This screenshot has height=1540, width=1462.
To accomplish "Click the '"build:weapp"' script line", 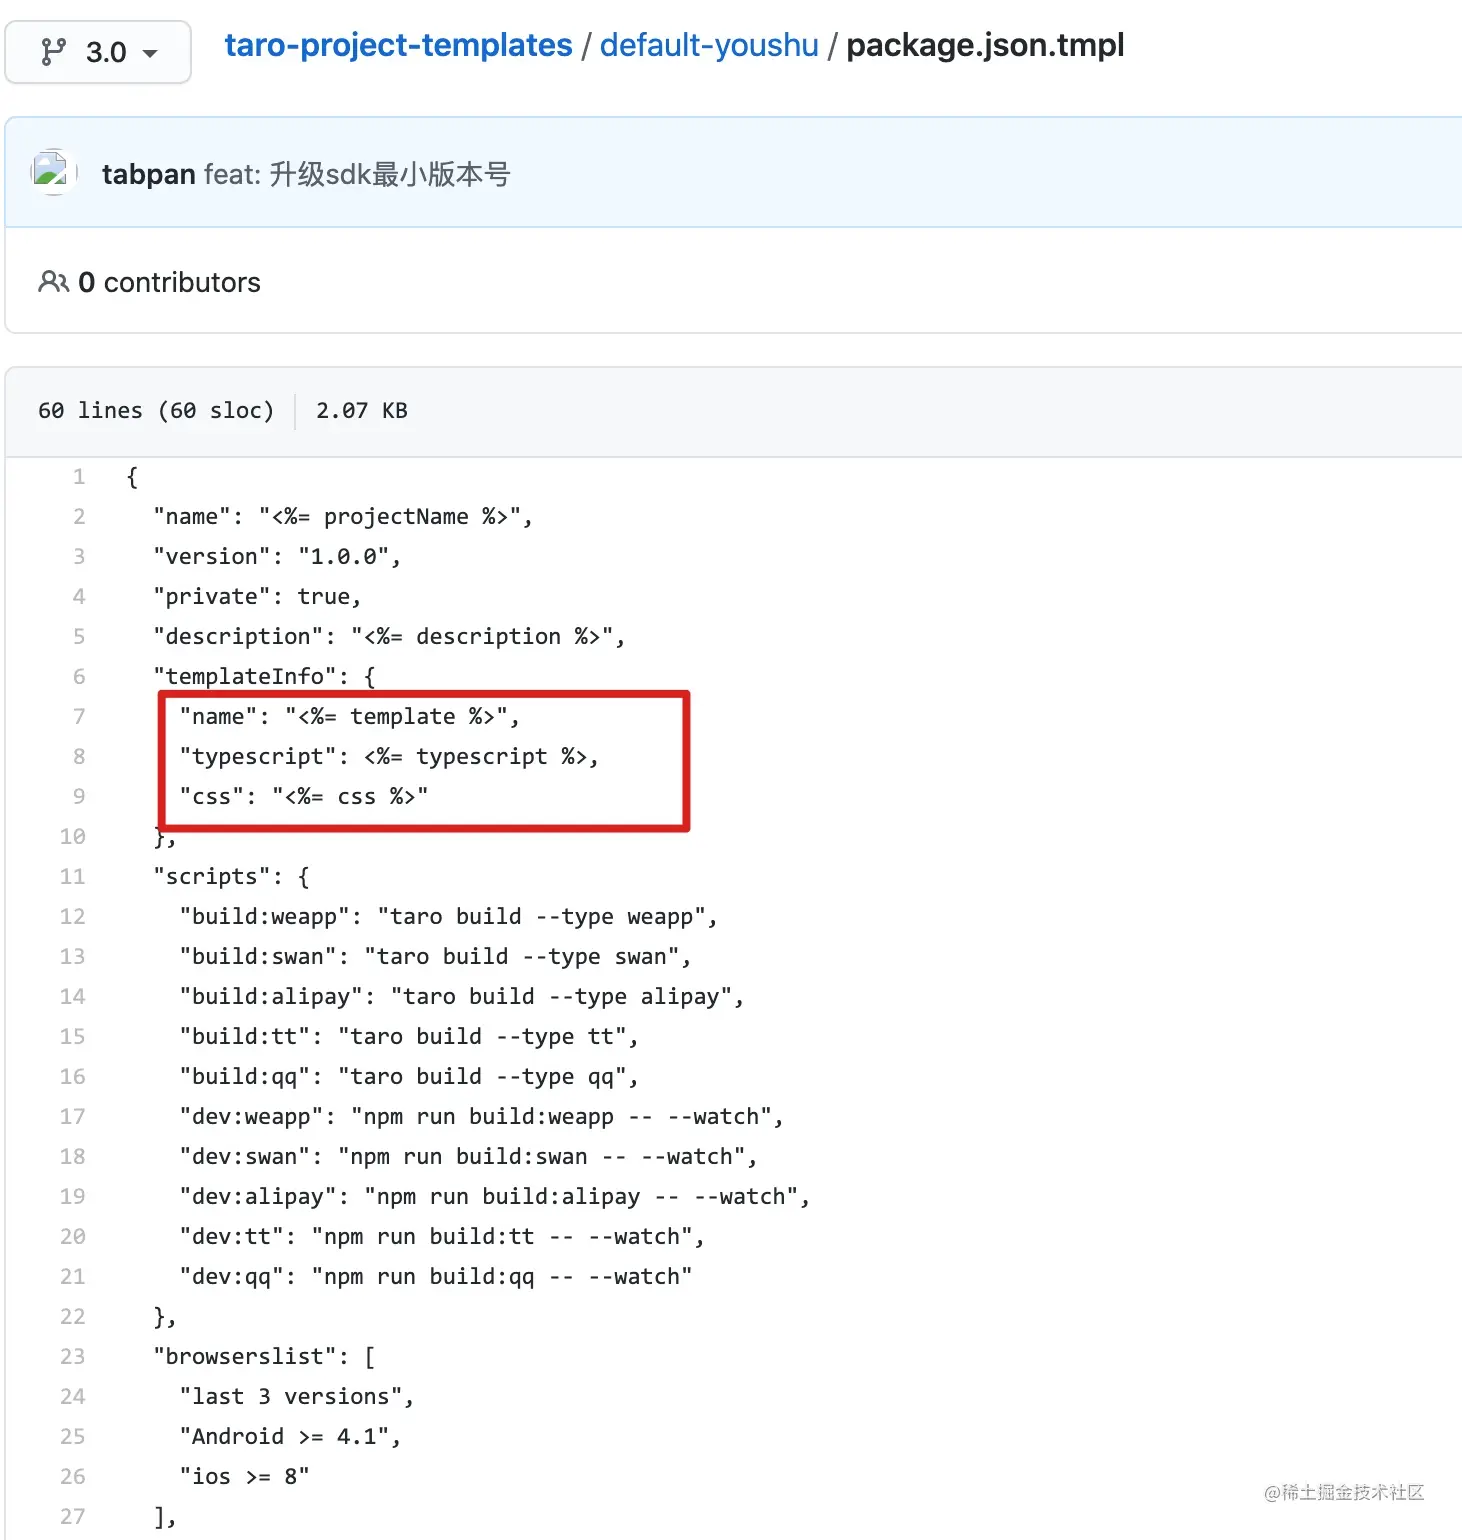I will [x=448, y=917].
